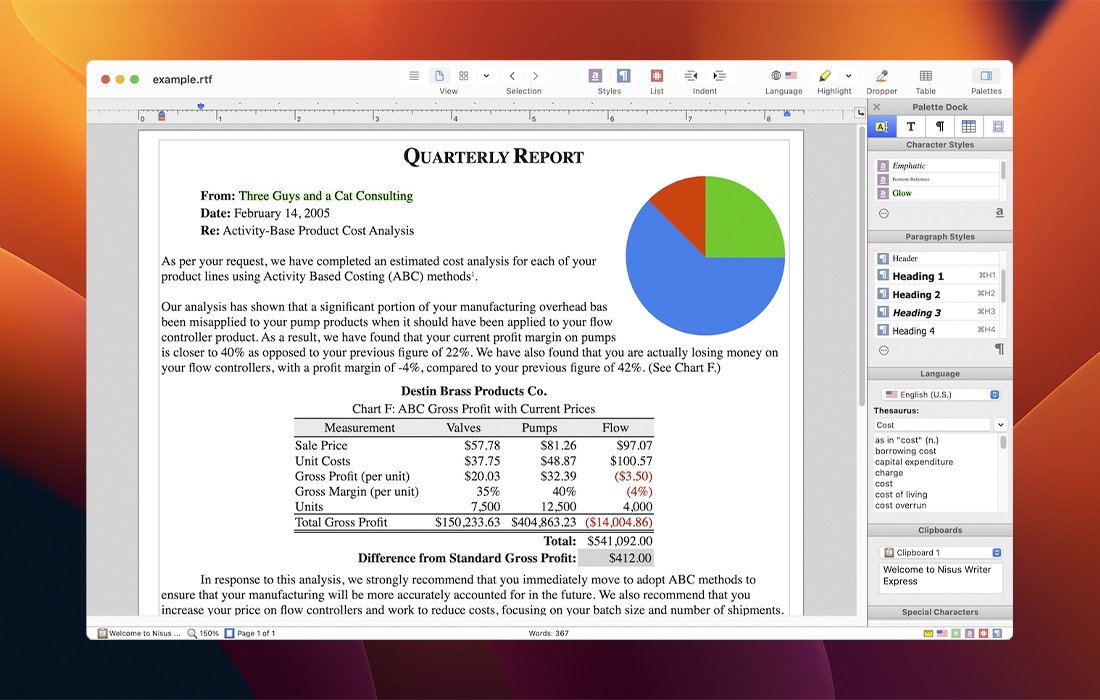Viewport: 1100px width, 700px height.
Task: Switch to Draft View mode
Action: [414, 76]
